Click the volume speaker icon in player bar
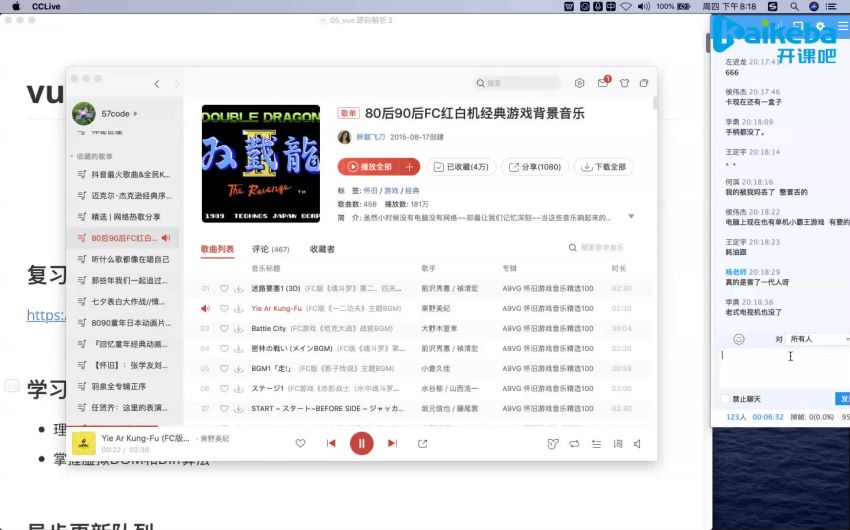 click(638, 444)
